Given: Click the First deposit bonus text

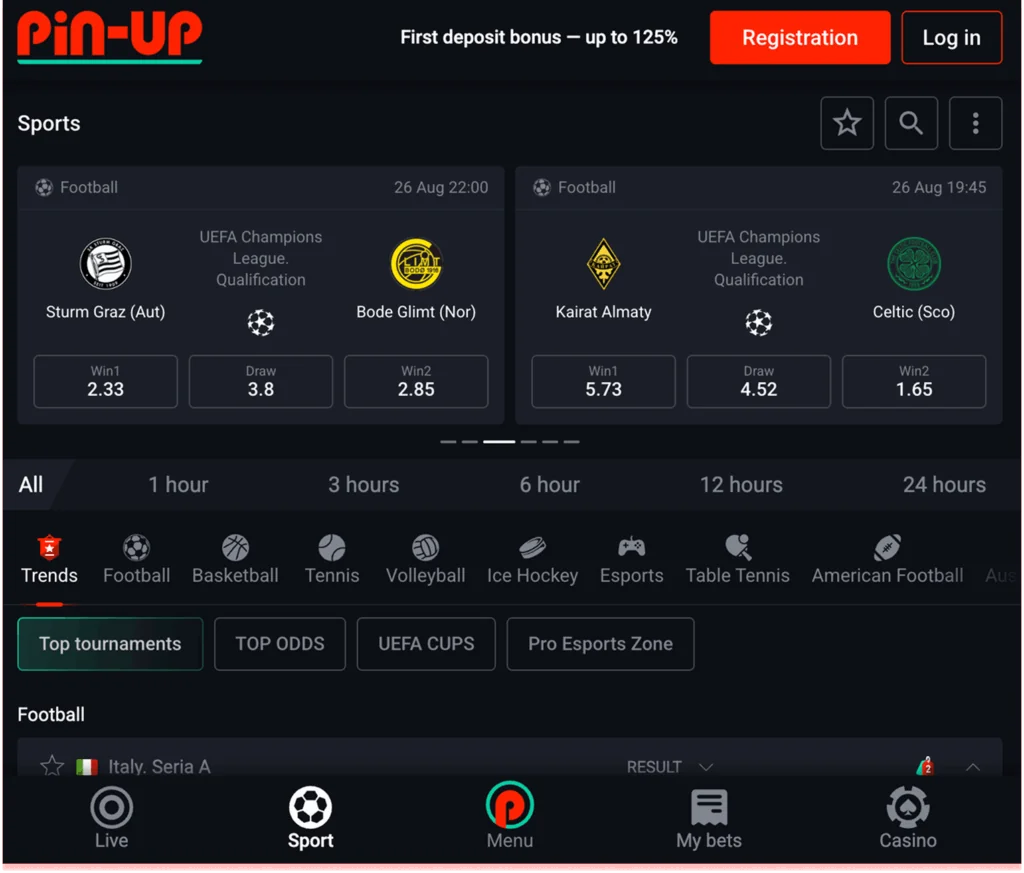Looking at the screenshot, I should tap(539, 37).
